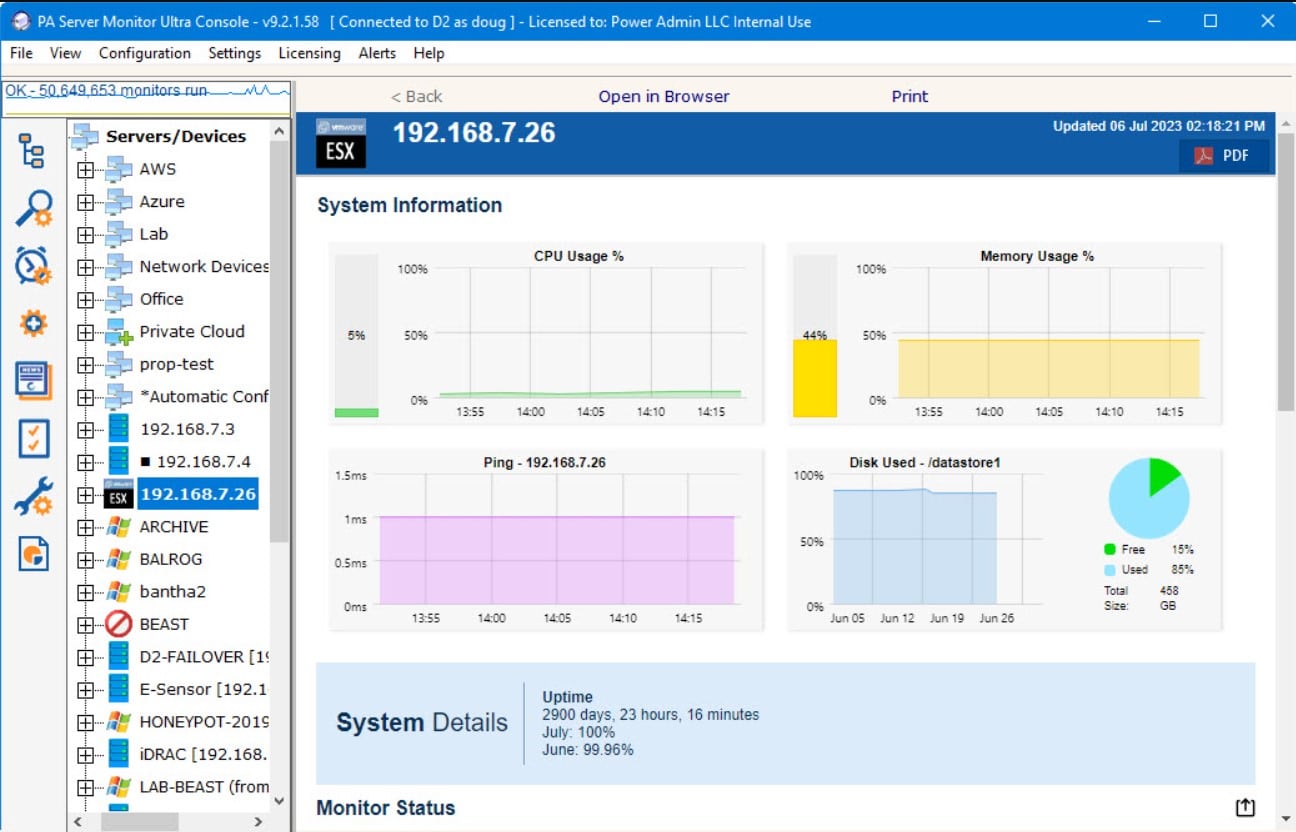Open the wrench and gear tools icon
Image resolution: width=1296 pixels, height=832 pixels.
33,496
